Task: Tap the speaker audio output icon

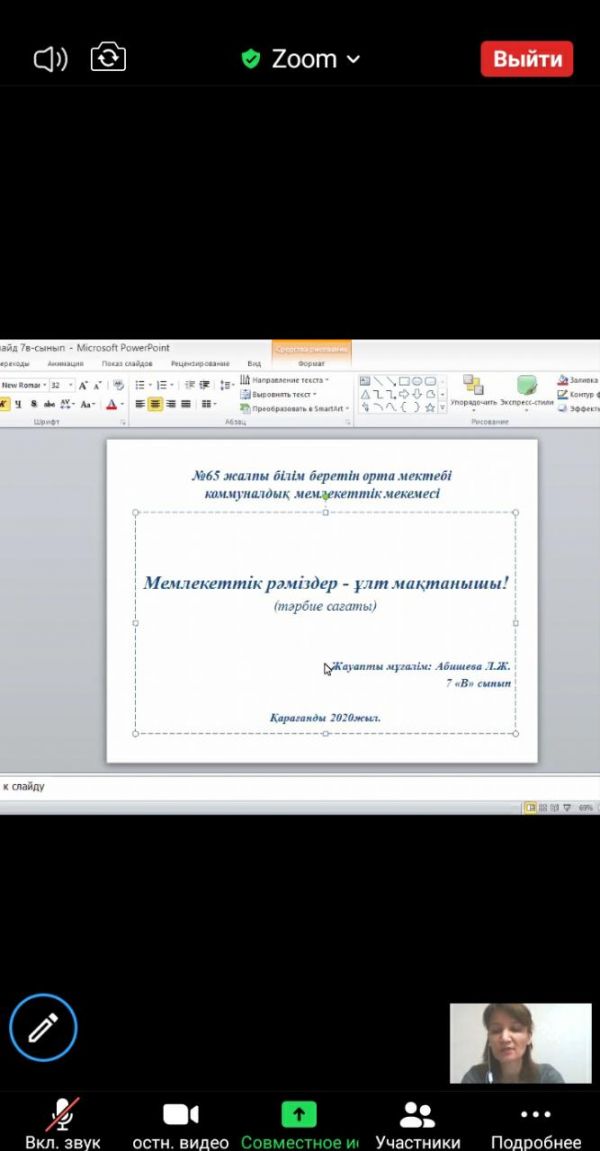Action: pyautogui.click(x=50, y=59)
